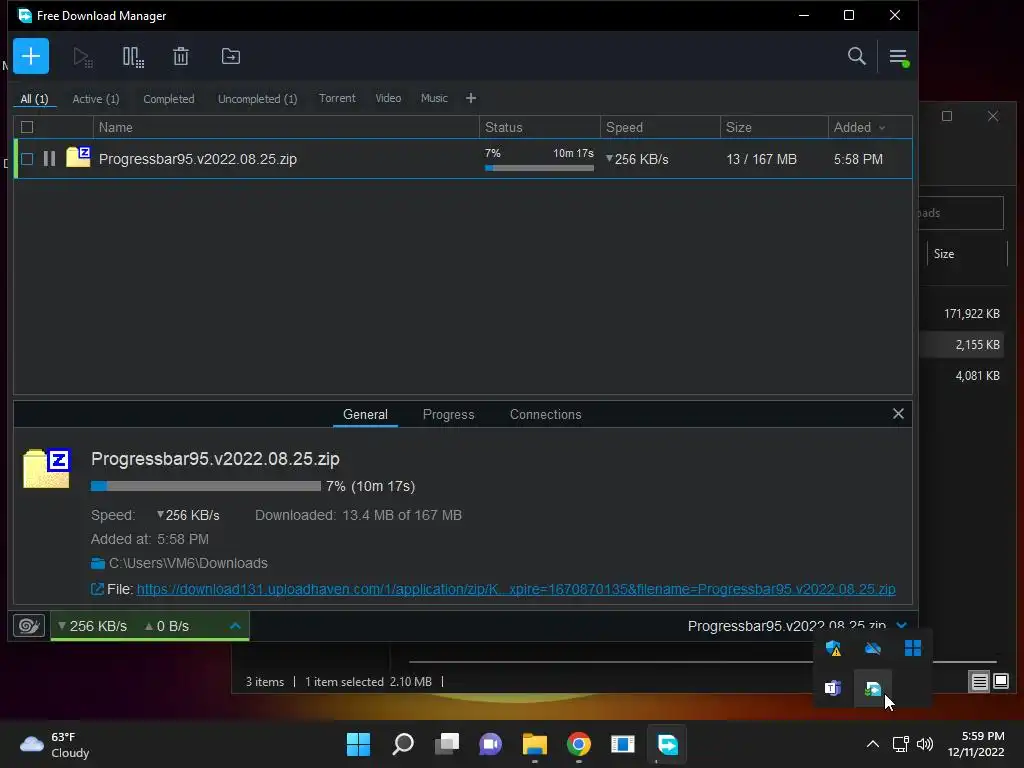Screen dimensions: 1024x768
Task: Pause selected downloads in toolbar
Action: point(133,57)
